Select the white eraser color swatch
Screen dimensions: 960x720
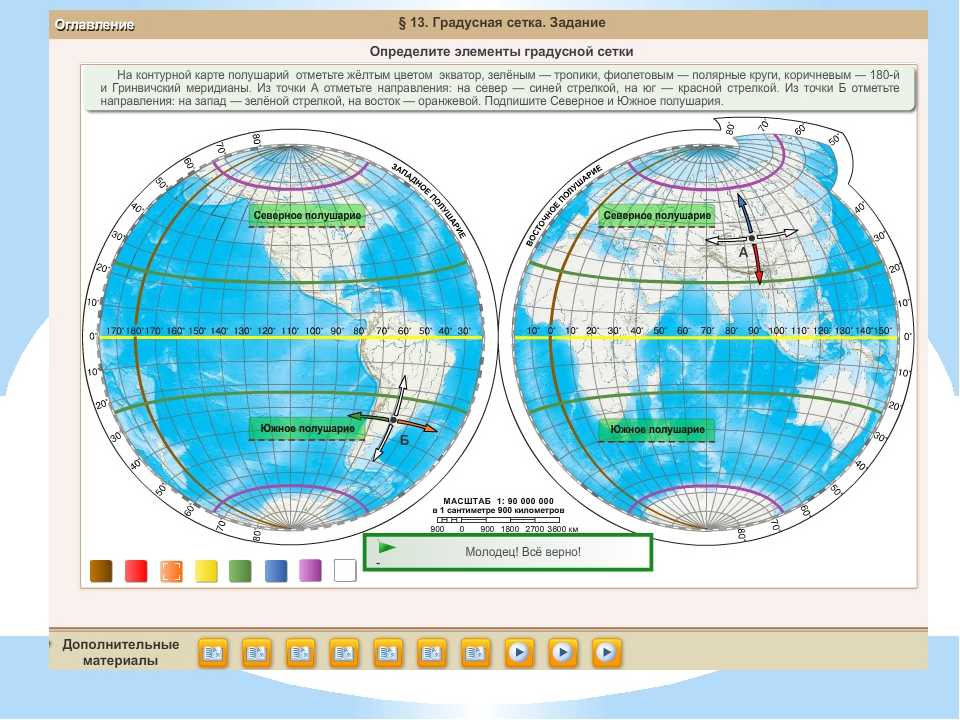(x=345, y=571)
